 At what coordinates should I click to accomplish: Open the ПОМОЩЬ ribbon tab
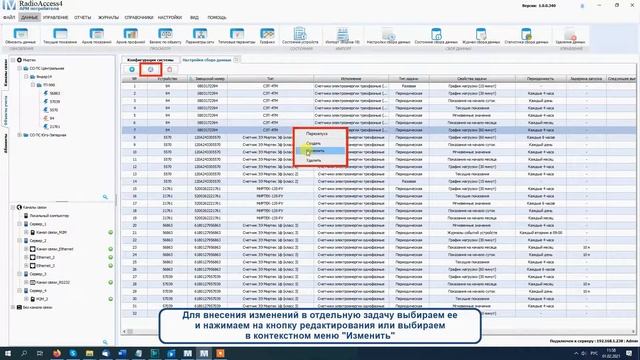tap(217, 18)
